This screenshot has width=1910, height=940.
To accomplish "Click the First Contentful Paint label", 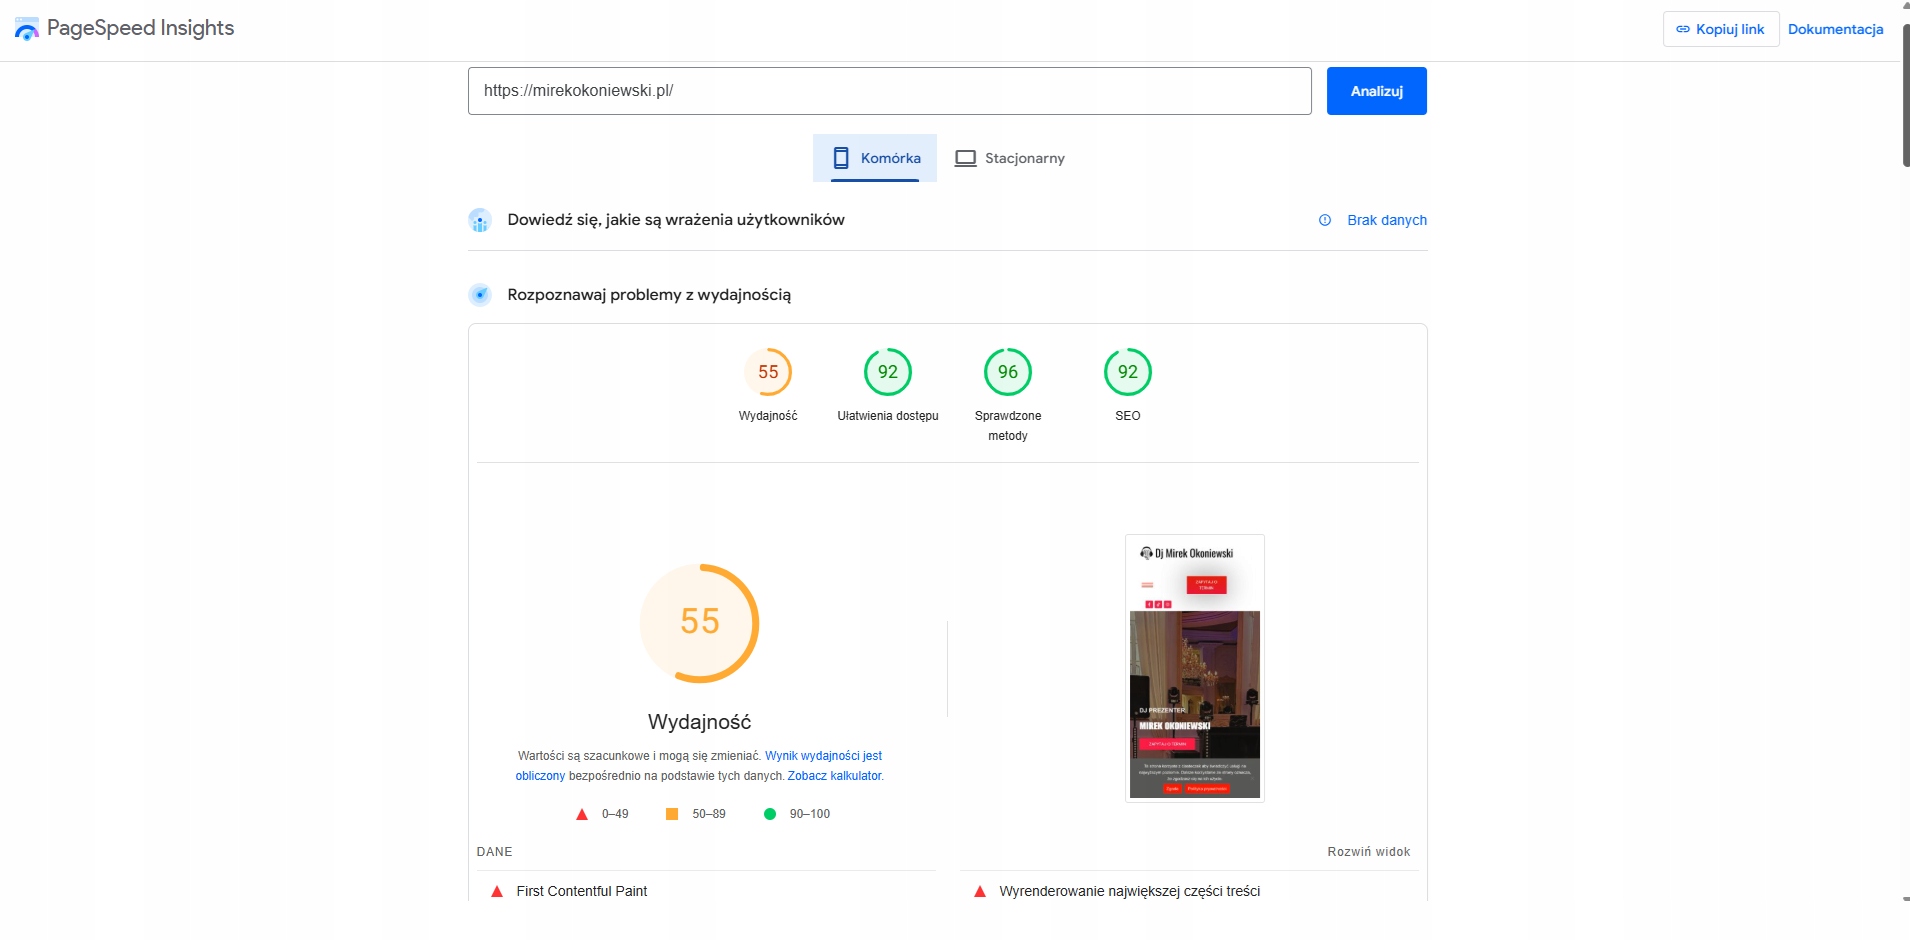I will point(582,891).
